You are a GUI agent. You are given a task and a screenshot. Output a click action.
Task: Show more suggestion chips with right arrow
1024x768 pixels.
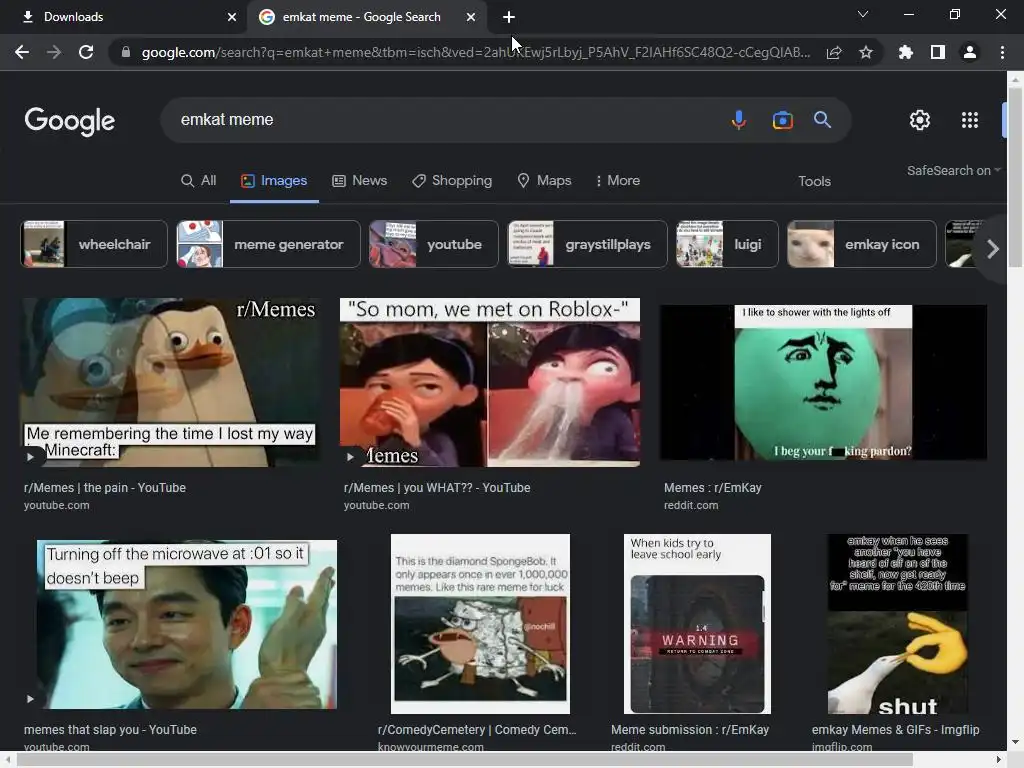[992, 249]
